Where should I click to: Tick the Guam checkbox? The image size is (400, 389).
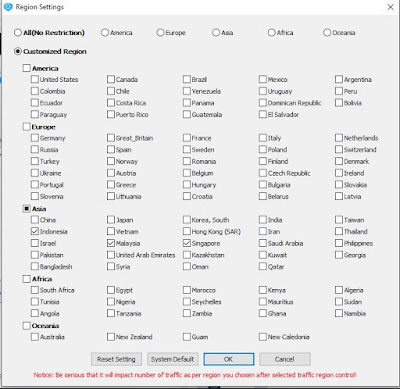click(187, 337)
